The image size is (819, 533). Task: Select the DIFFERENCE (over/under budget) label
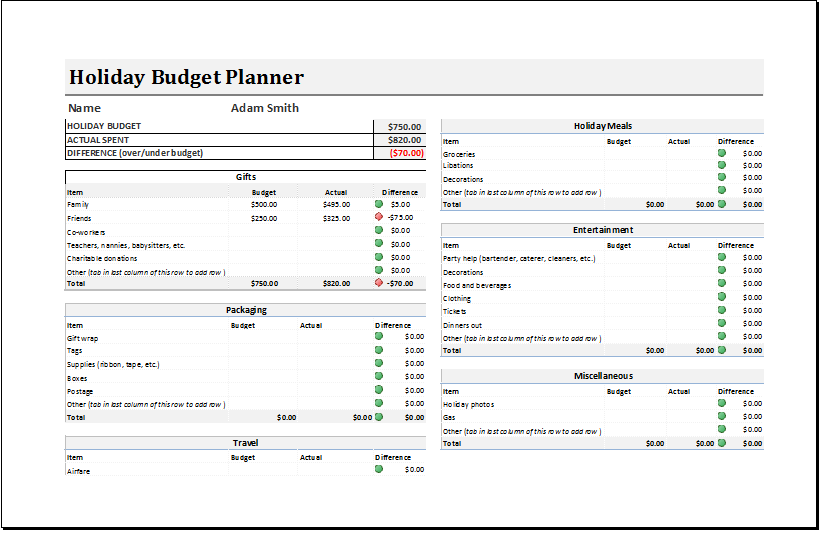tap(135, 153)
